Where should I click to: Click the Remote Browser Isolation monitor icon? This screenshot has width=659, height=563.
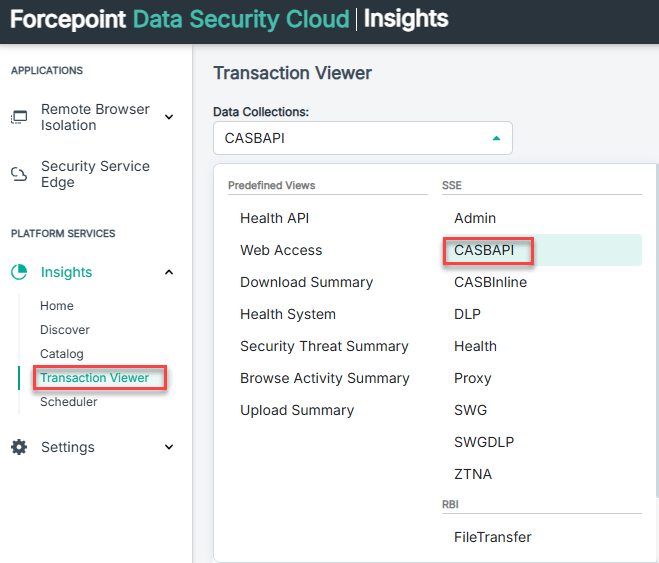pyautogui.click(x=19, y=118)
